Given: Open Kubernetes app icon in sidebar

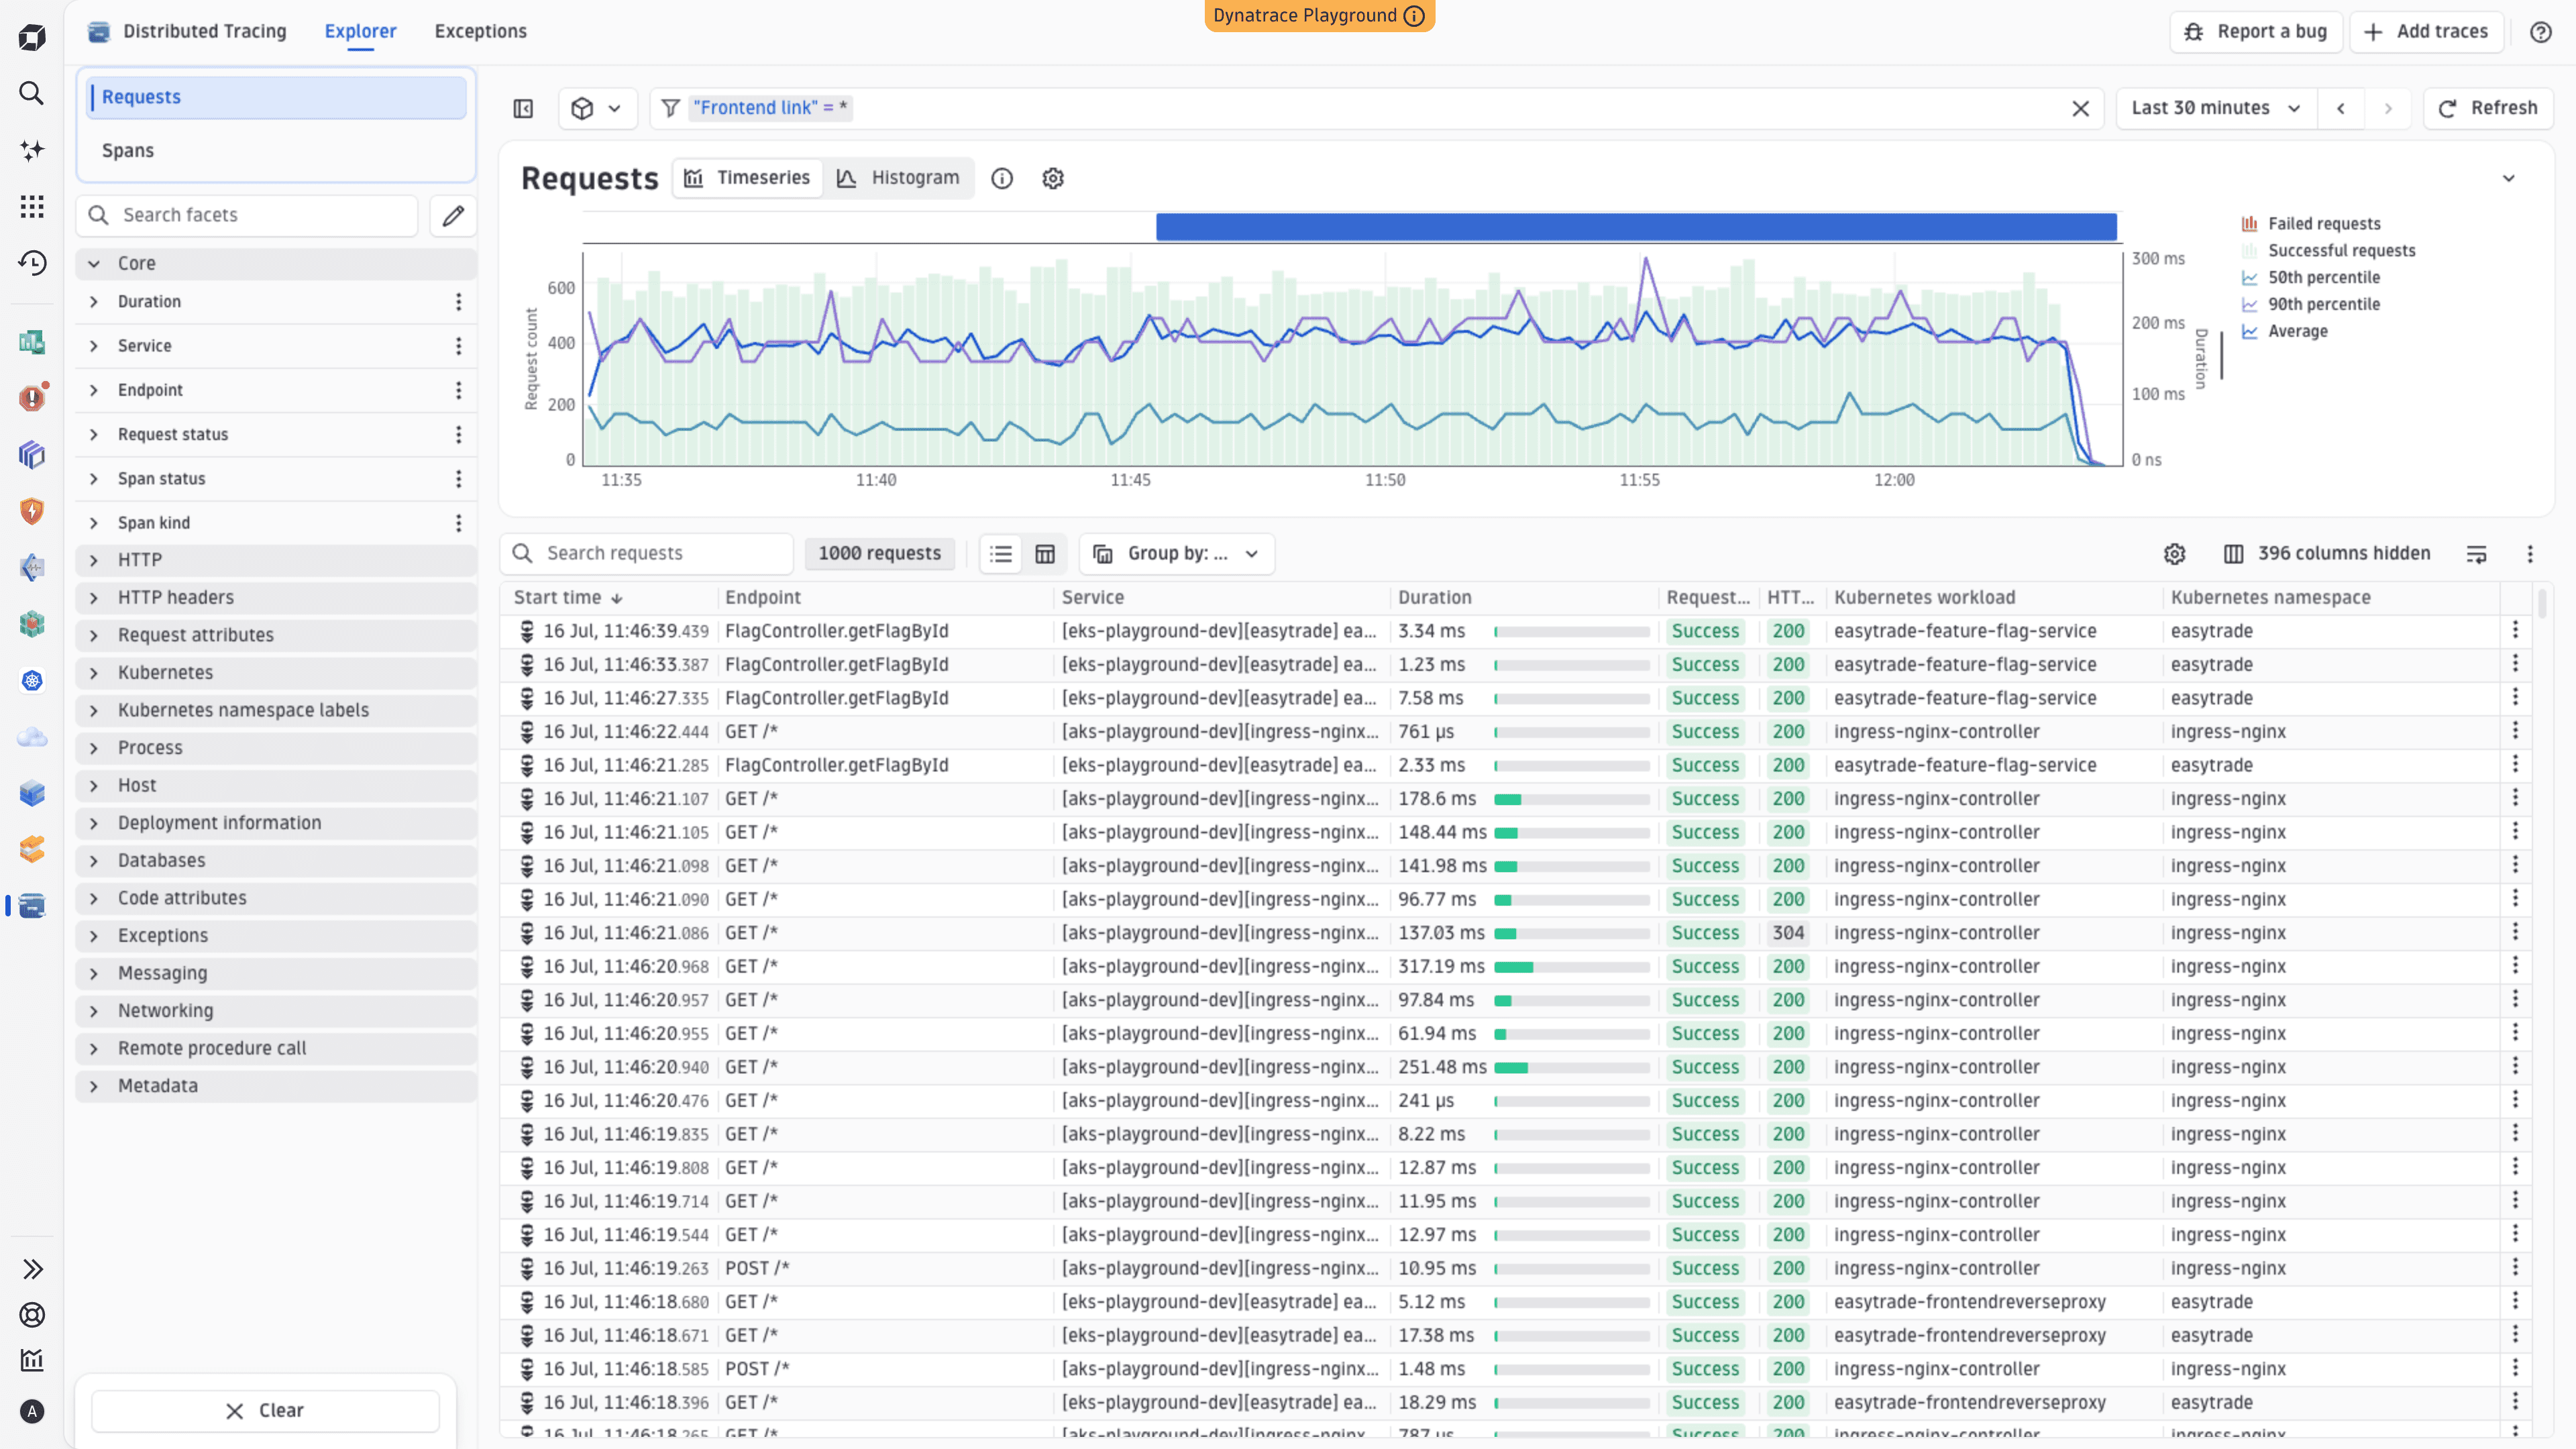Looking at the screenshot, I should point(32,681).
